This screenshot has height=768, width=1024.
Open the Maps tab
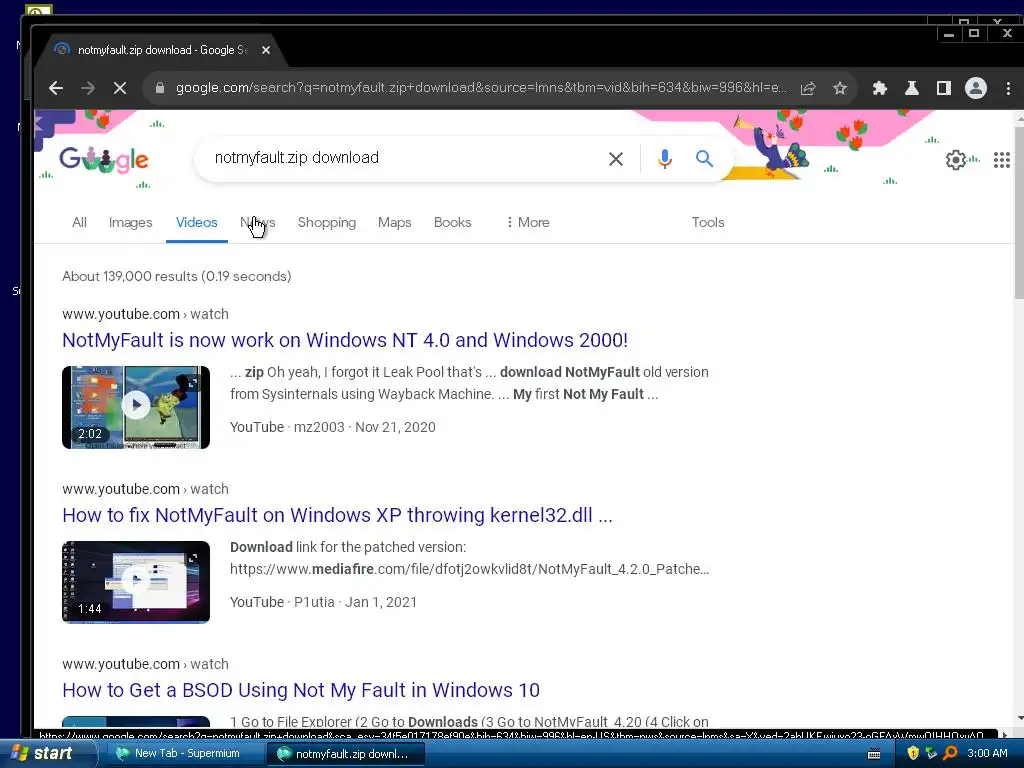tap(394, 223)
